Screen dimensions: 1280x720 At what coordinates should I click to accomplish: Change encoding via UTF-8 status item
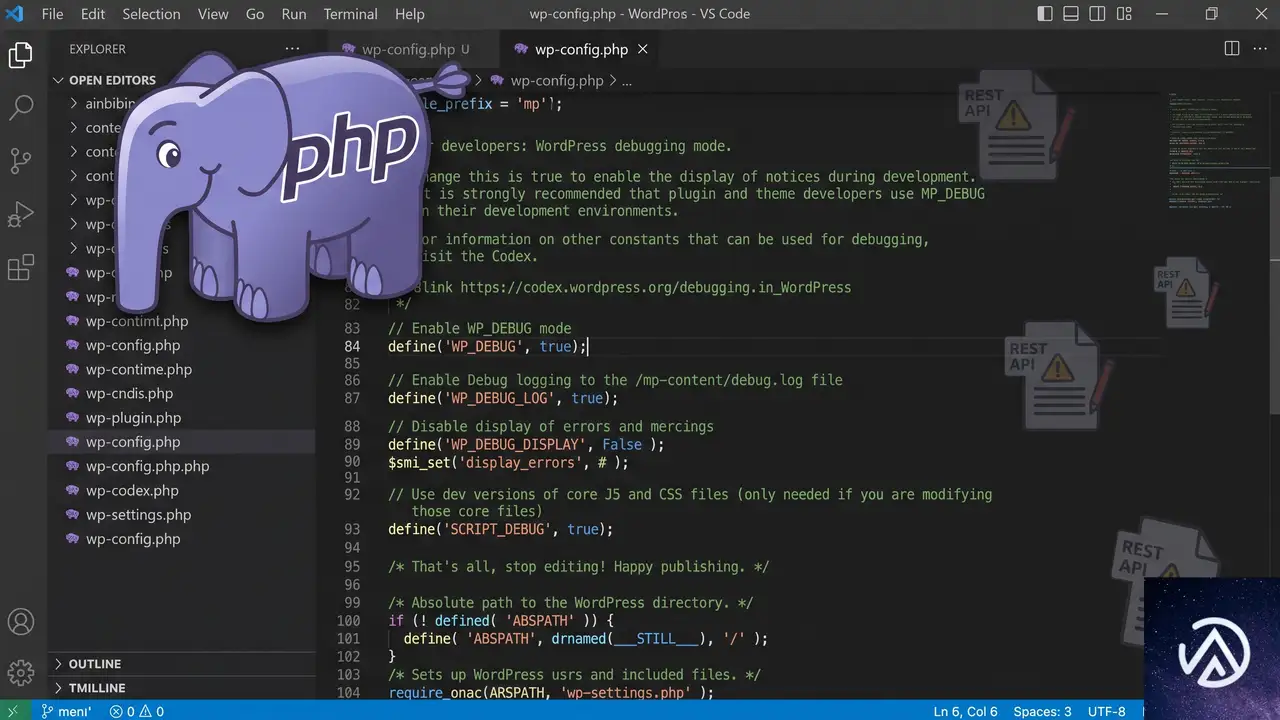(x=1107, y=711)
